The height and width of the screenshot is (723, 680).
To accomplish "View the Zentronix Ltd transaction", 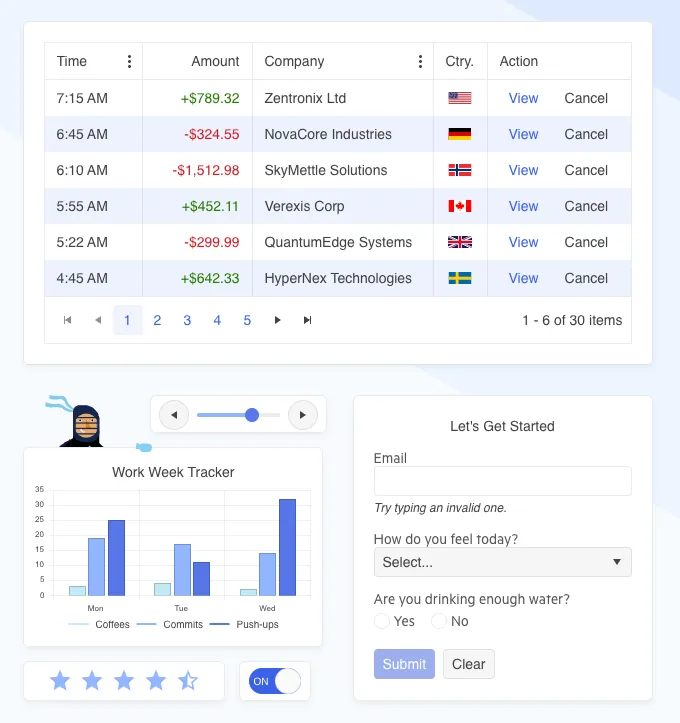I will point(523,98).
